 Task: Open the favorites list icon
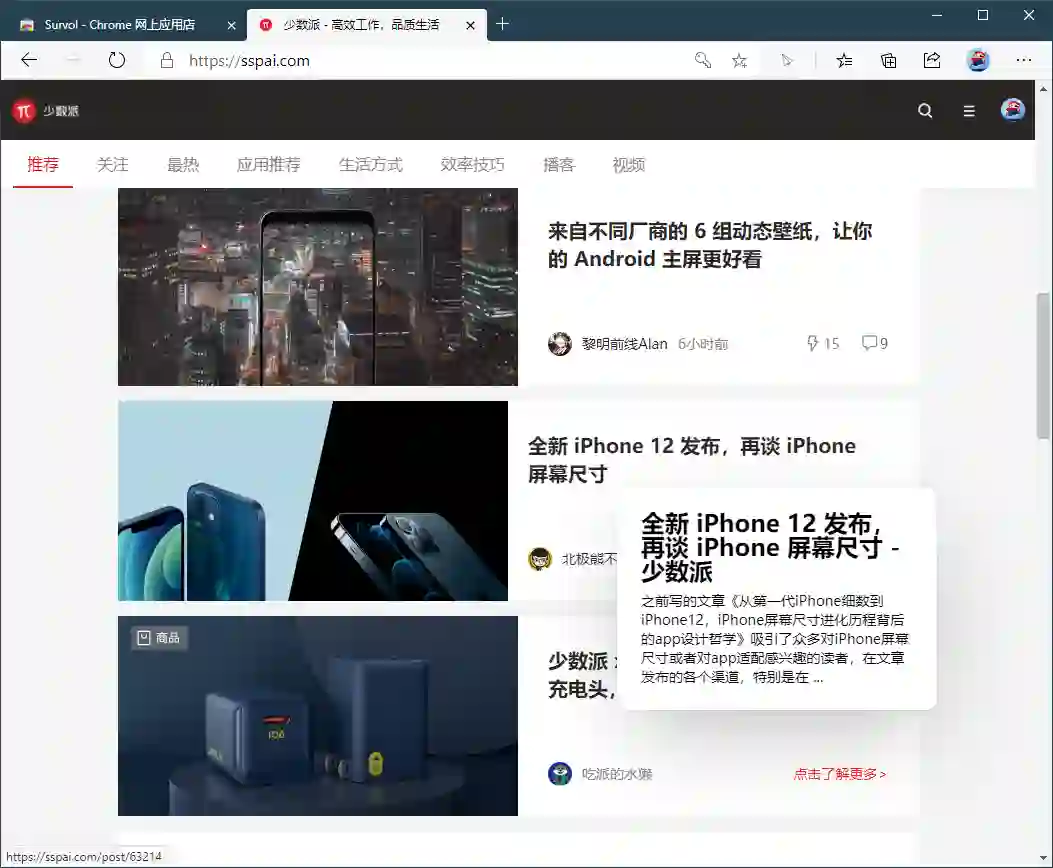click(x=844, y=61)
